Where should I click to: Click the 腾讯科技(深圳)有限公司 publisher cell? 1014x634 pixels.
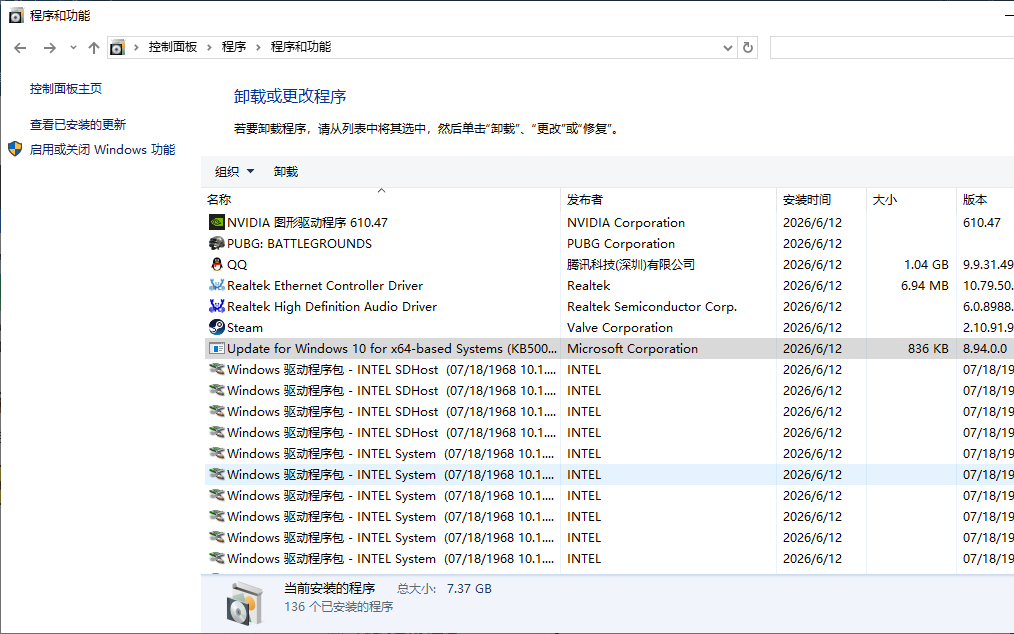click(x=631, y=265)
